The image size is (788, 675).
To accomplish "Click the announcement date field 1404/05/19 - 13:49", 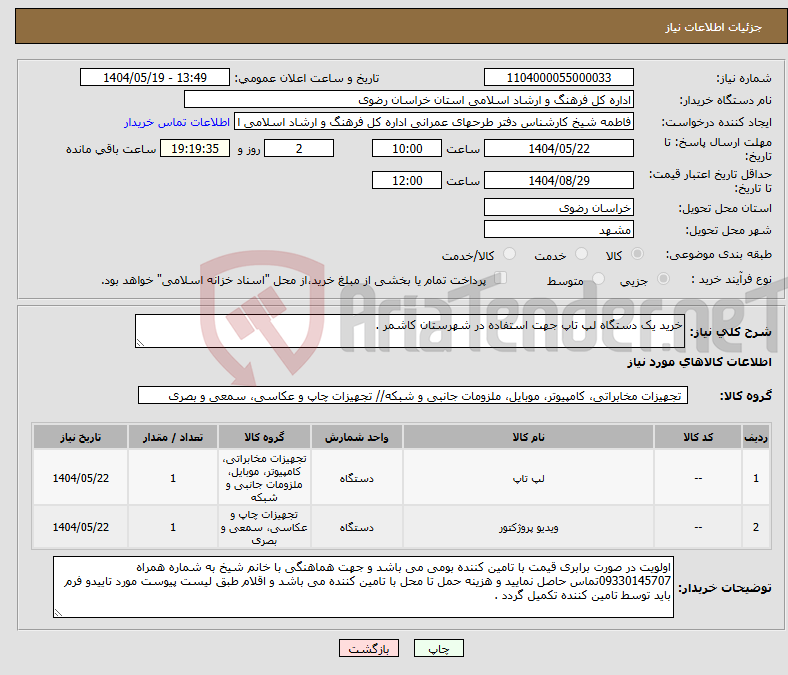I will (x=155, y=77).
